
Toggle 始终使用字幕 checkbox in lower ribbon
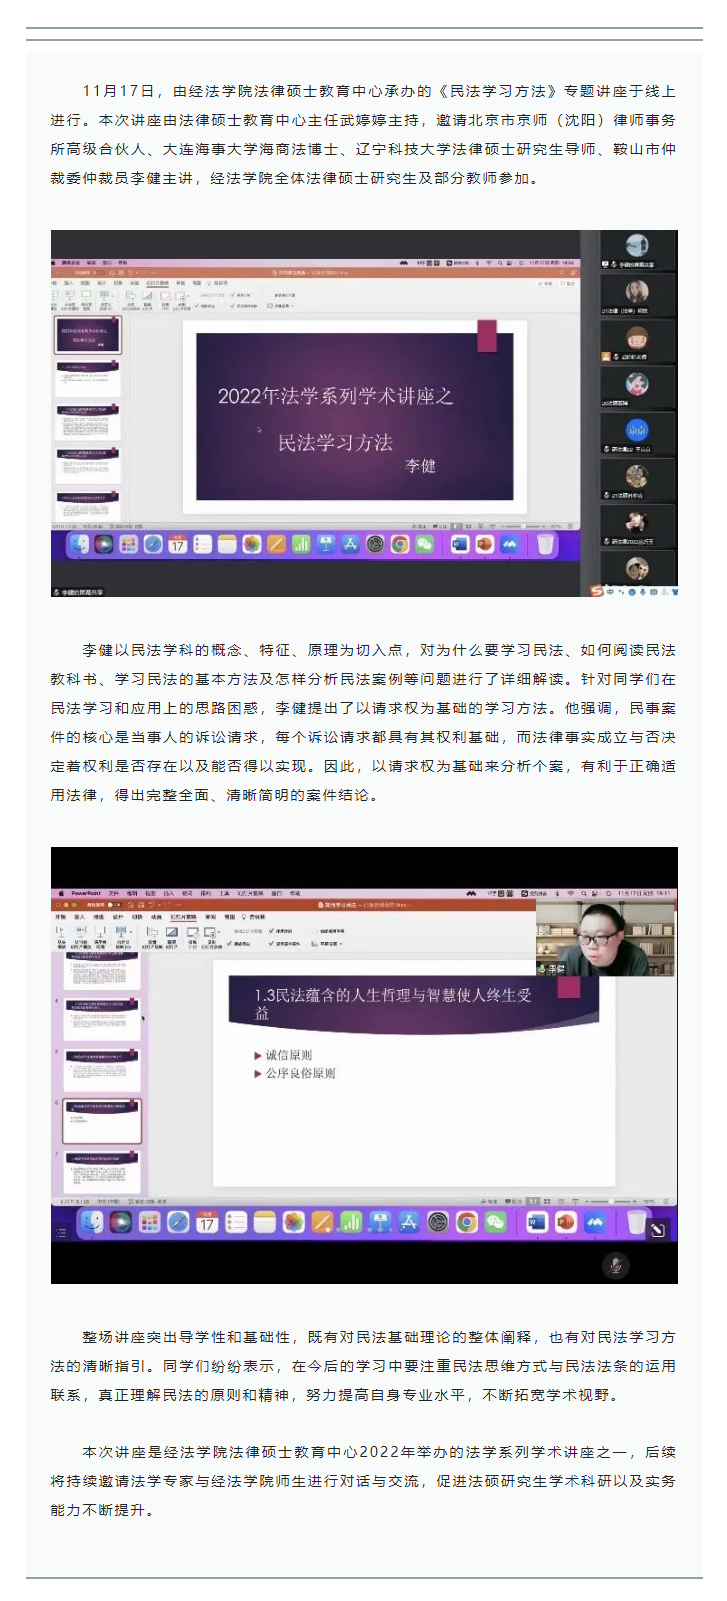click(329, 930)
